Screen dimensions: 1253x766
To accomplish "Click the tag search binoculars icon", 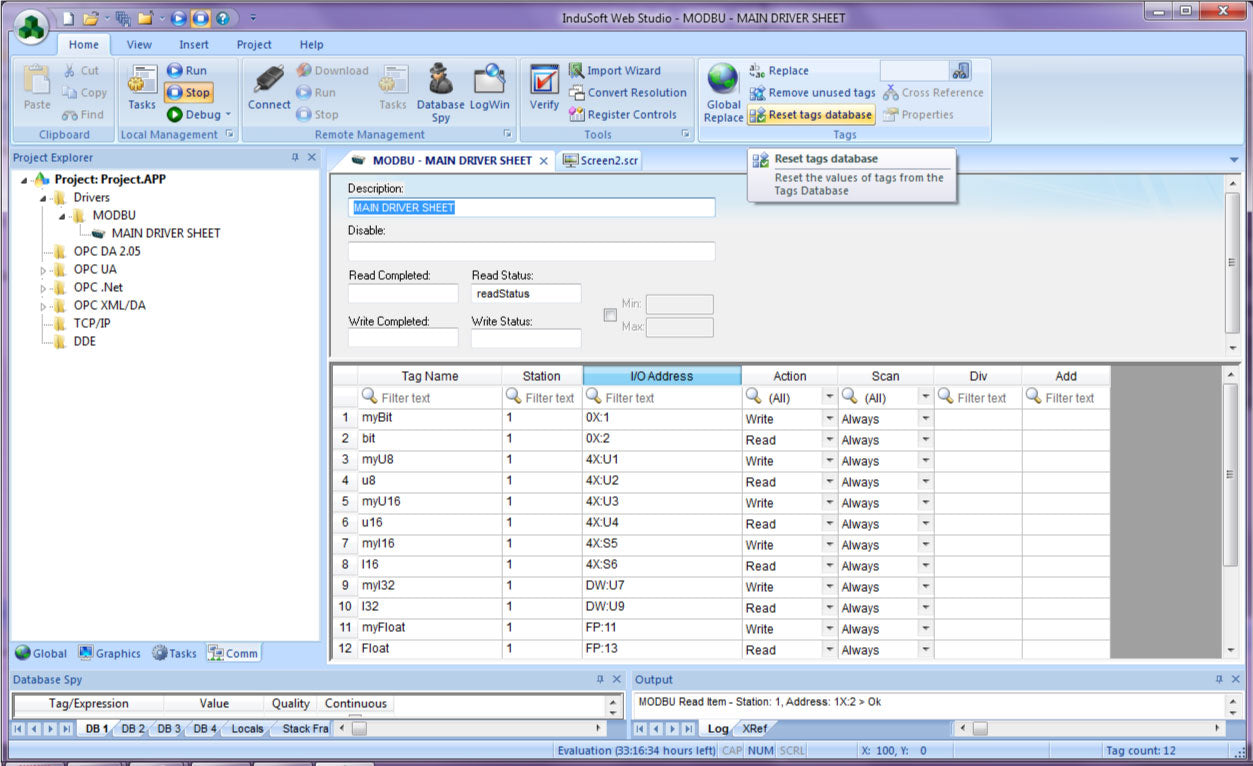I will coord(961,71).
